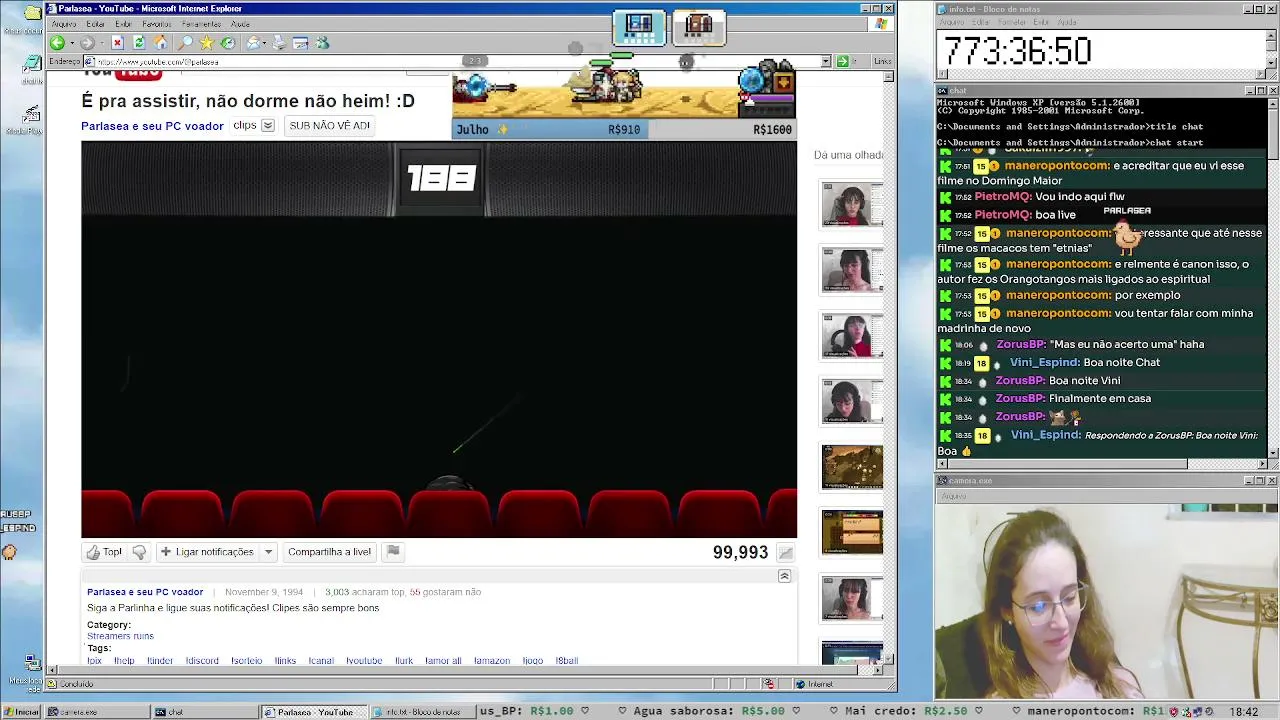This screenshot has width=1280, height=720.
Task: Switch to info.txt Bloco de notas in taskbar
Action: coord(423,712)
